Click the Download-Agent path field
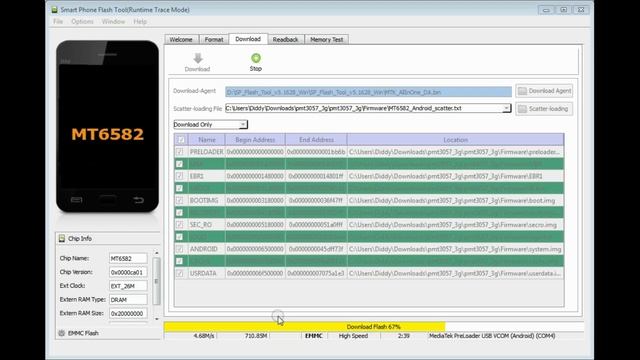640x360 pixels. [x=368, y=92]
